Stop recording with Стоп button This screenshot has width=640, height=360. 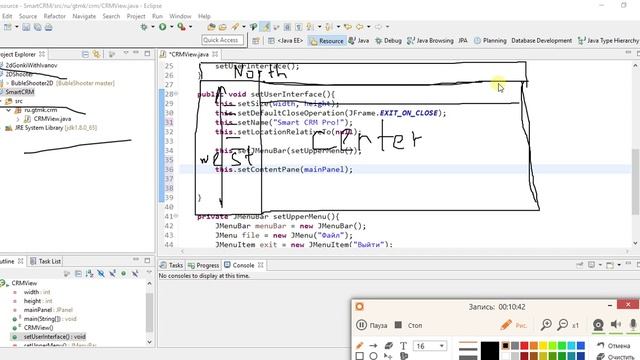click(409, 325)
